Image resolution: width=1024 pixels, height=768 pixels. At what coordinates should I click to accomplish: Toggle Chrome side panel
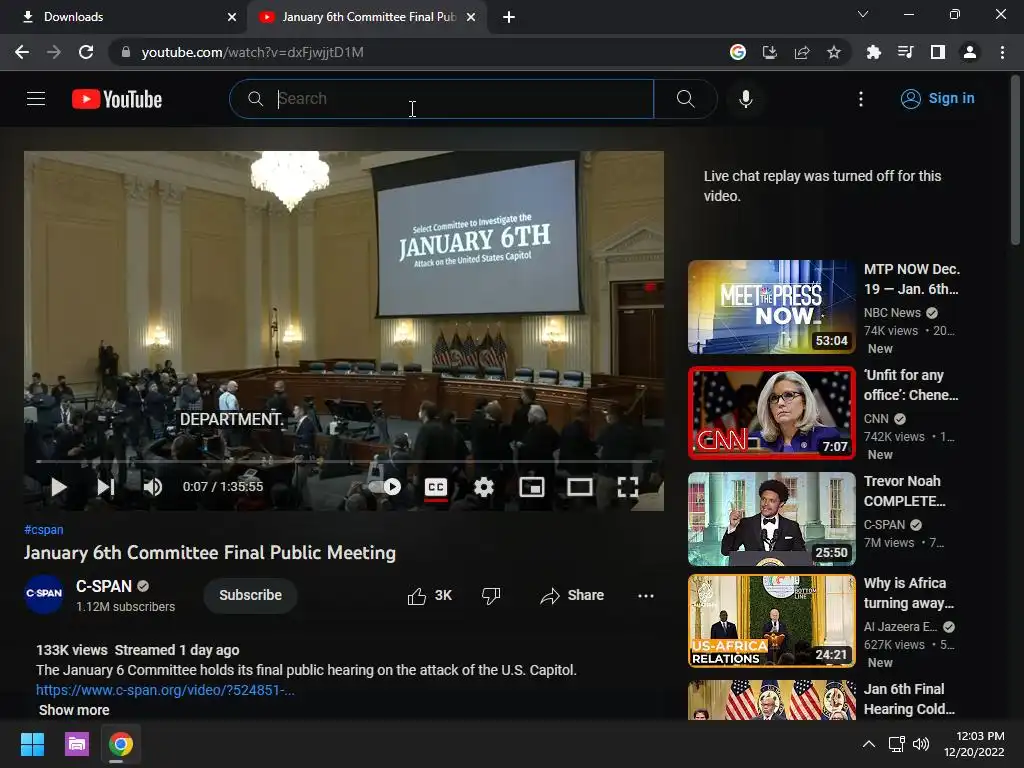(937, 52)
